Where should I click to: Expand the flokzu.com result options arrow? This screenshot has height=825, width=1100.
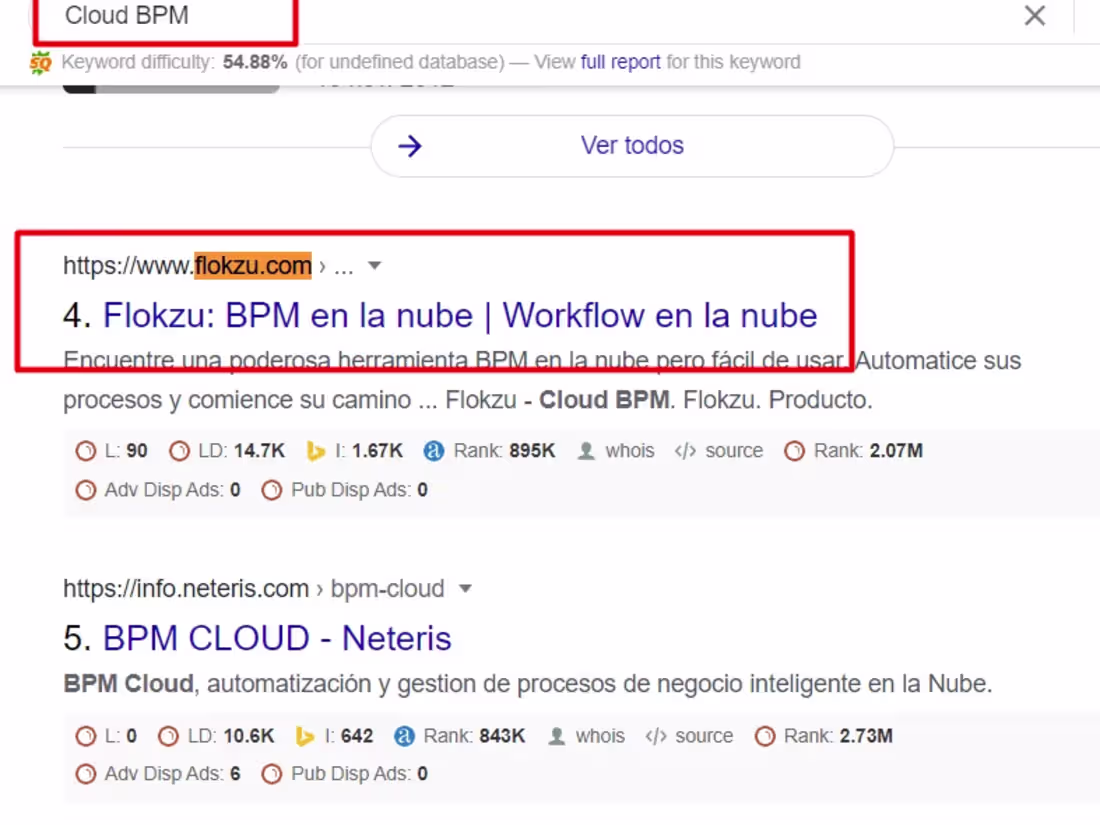375,266
